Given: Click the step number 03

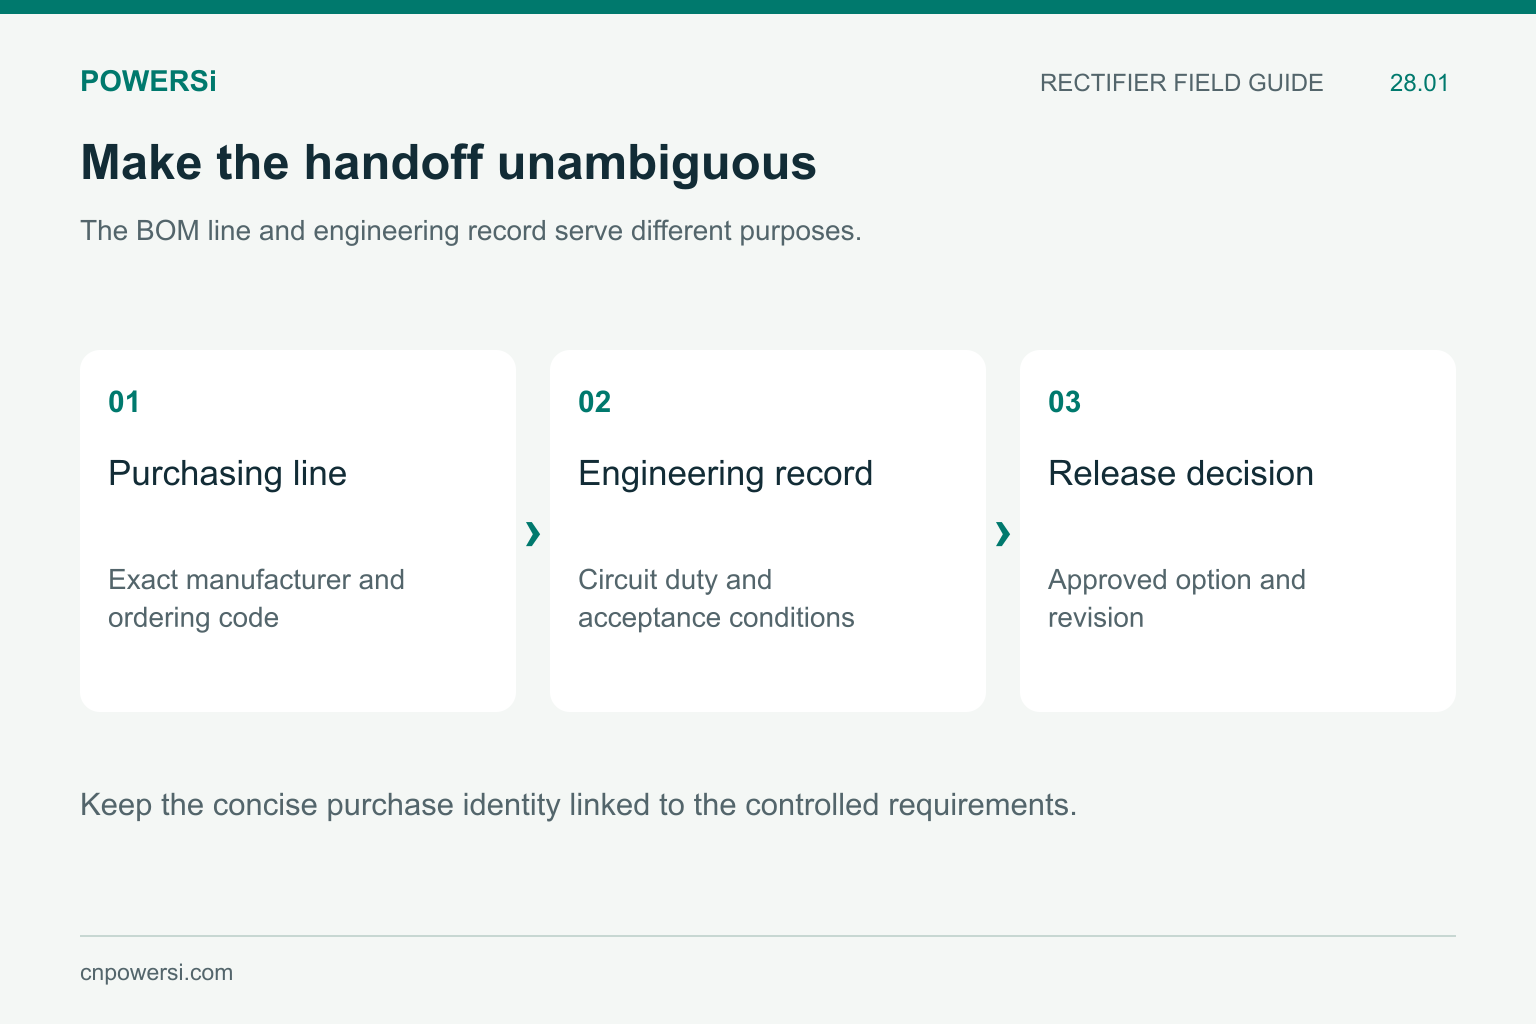Looking at the screenshot, I should point(1064,402).
